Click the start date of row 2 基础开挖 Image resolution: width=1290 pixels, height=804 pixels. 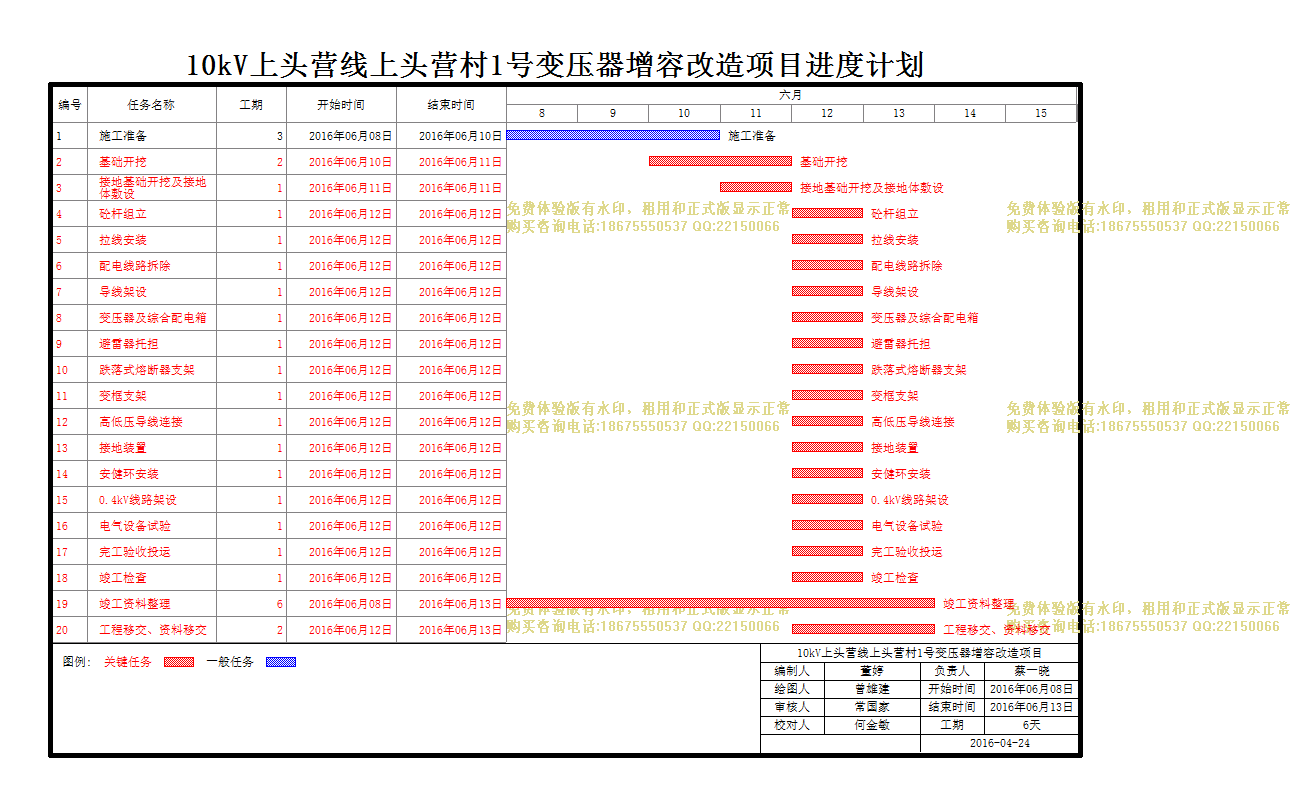350,162
